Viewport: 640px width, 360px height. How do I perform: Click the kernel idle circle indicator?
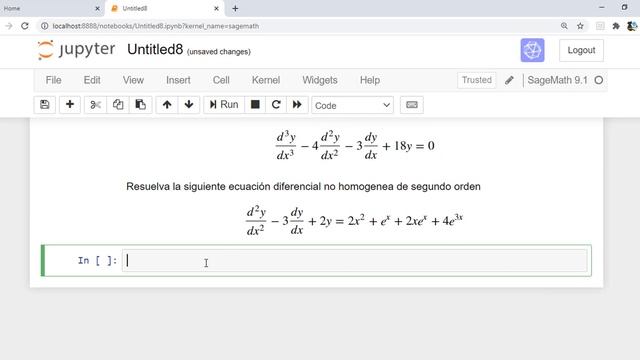598,80
